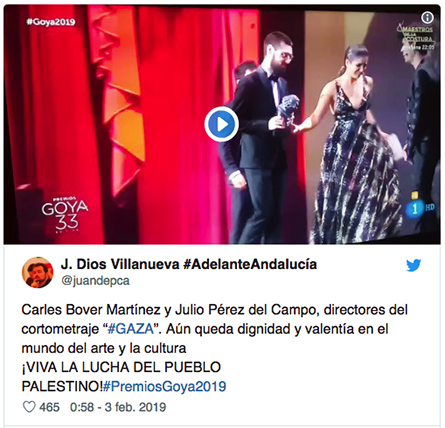Screen dimensions: 445x428
Task: Open the @juandepca handle link
Action: point(95,280)
